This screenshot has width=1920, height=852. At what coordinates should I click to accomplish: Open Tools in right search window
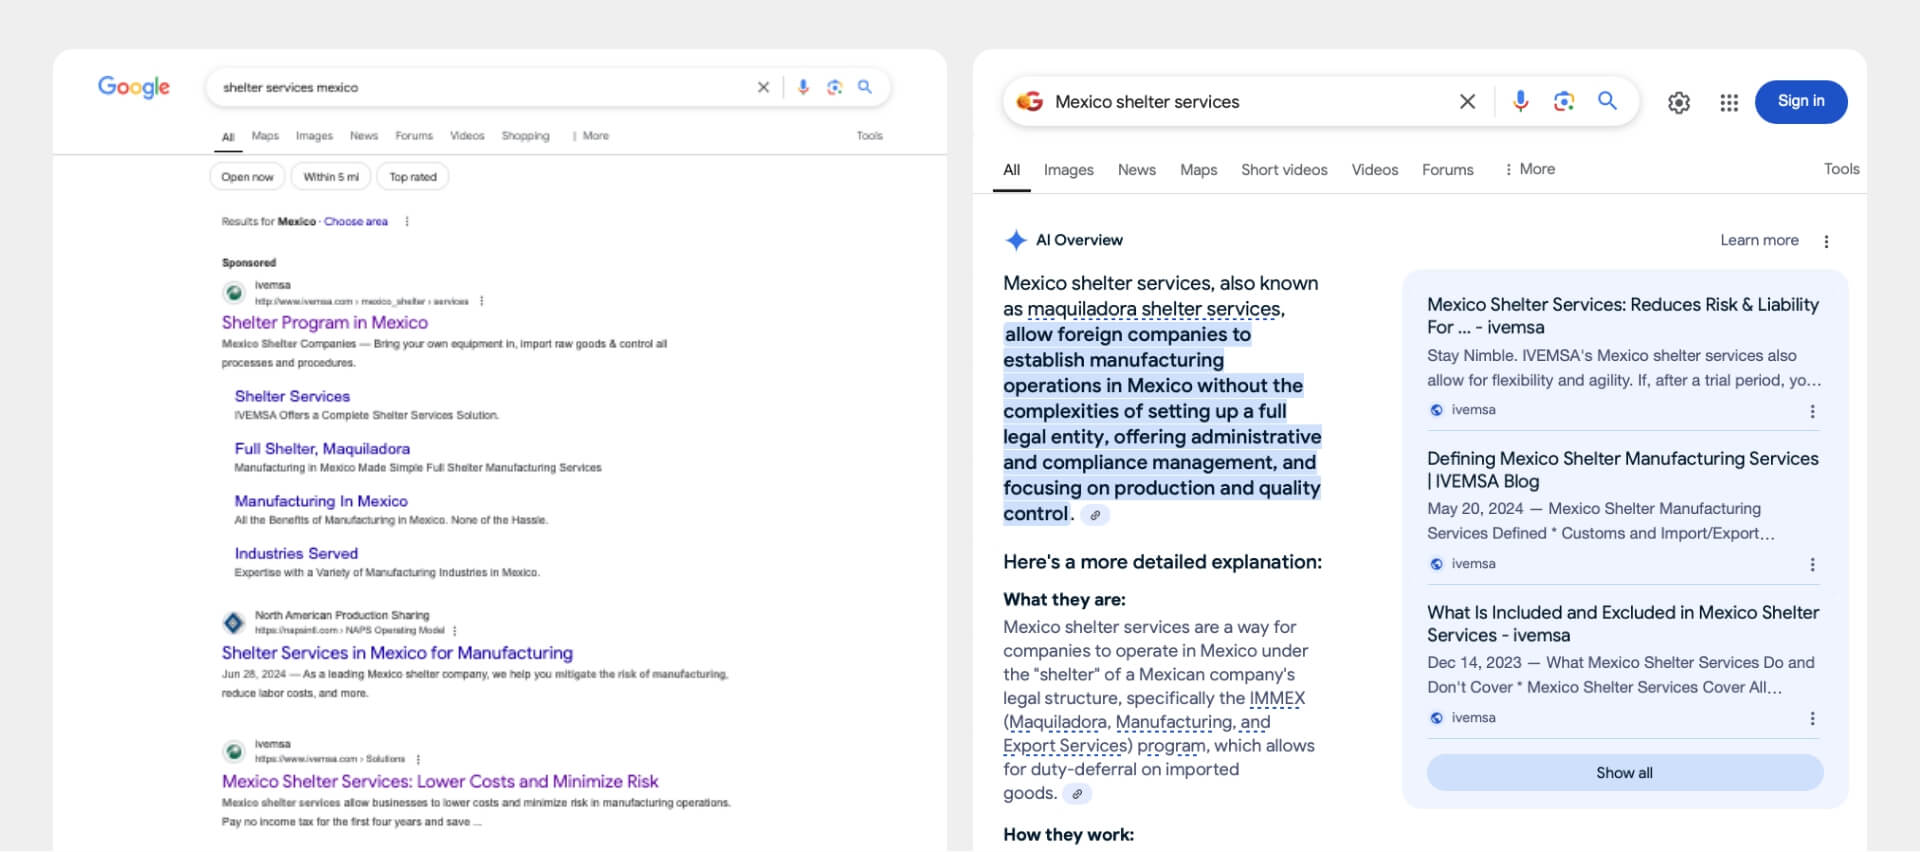coord(1841,169)
